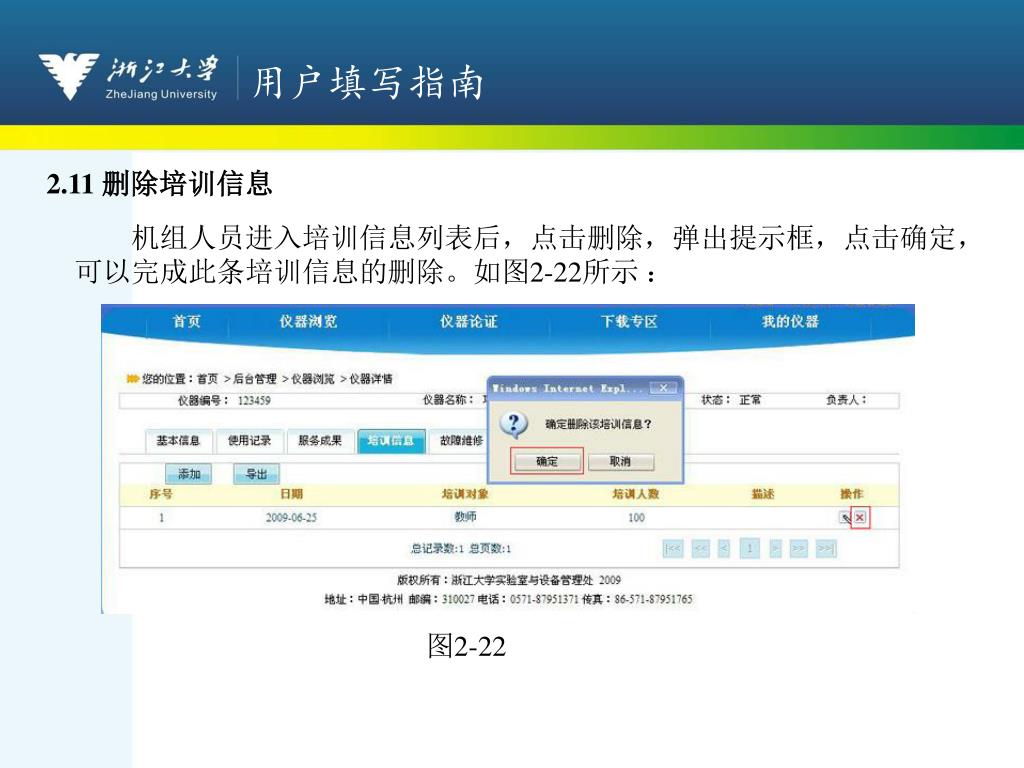Image resolution: width=1024 pixels, height=768 pixels.
Task: Click the 教师 cell in row 1
Action: (x=465, y=517)
